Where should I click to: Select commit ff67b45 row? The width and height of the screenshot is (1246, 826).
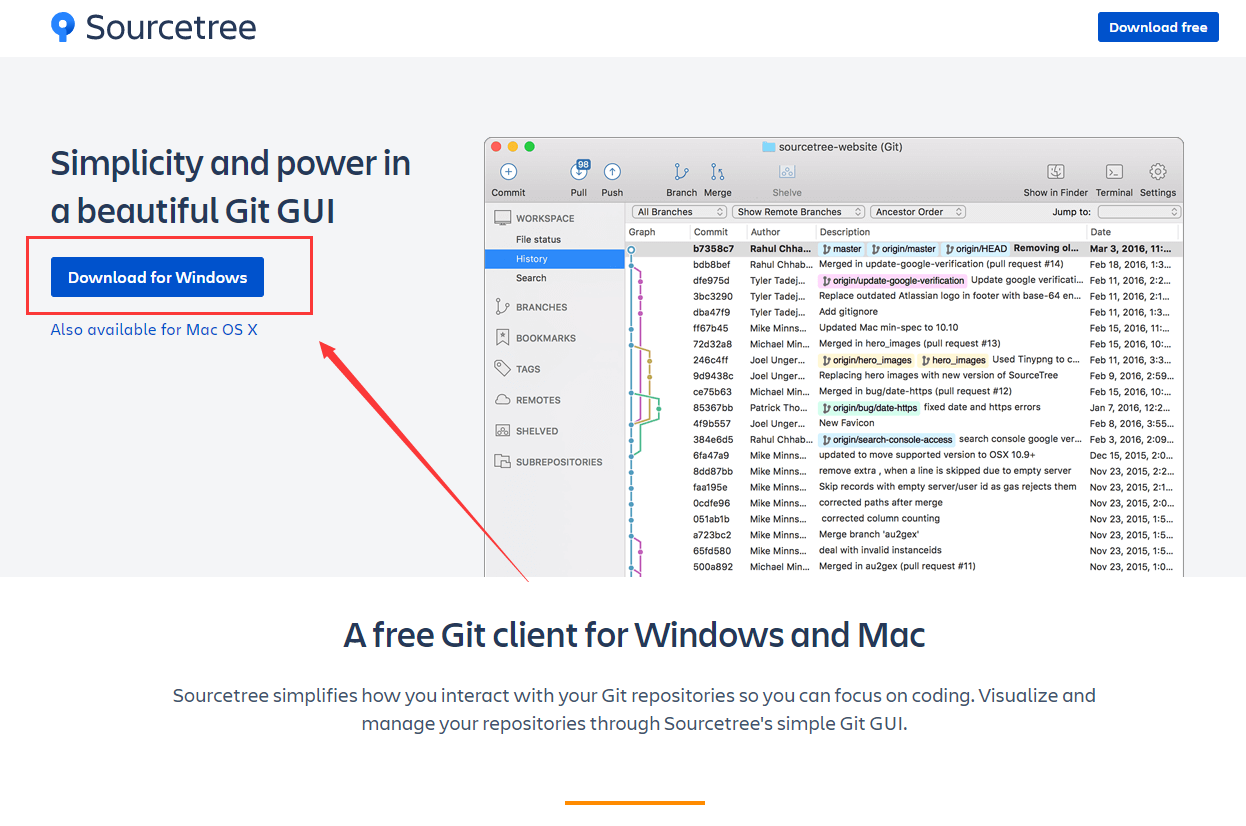[904, 328]
